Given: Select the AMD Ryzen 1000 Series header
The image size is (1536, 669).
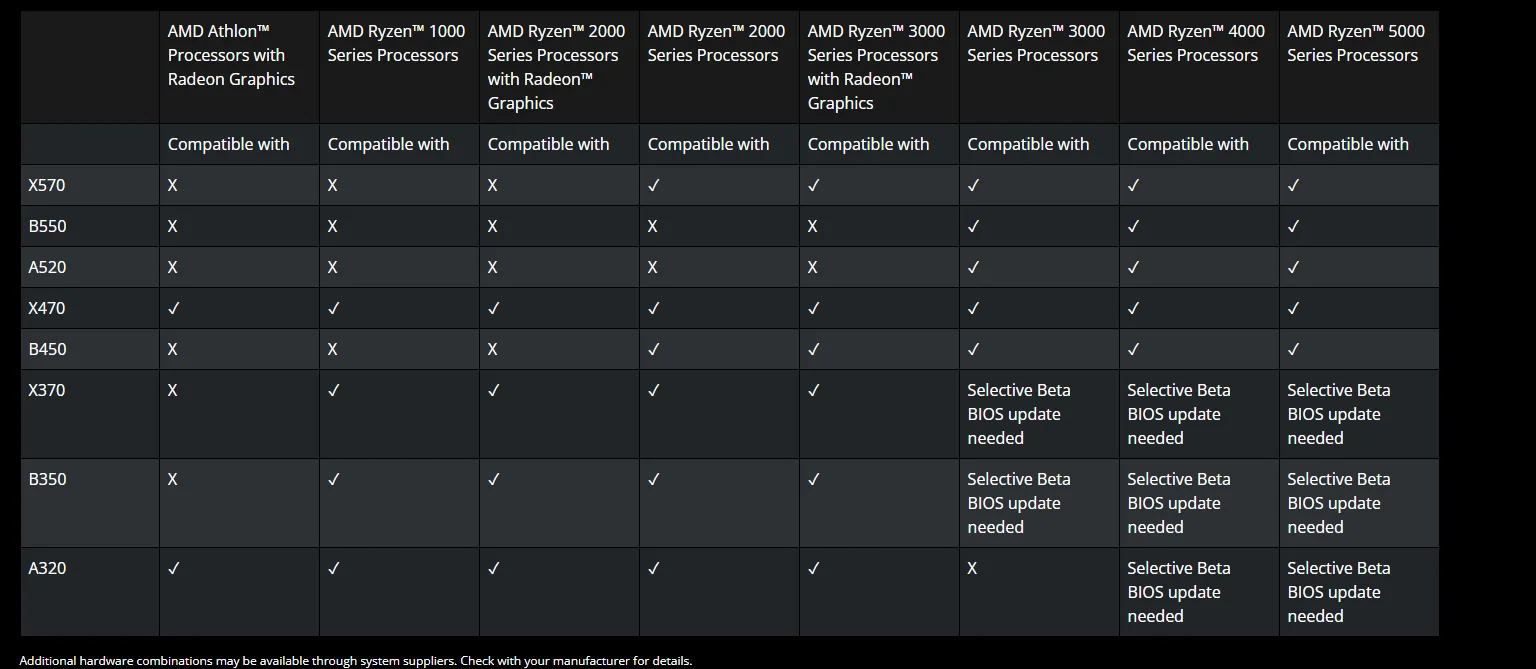Looking at the screenshot, I should (x=396, y=43).
